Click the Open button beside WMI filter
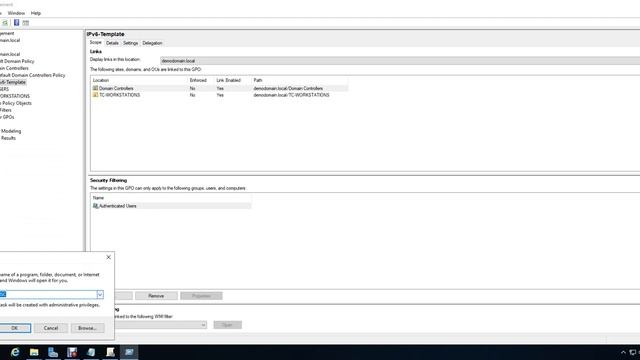 click(x=227, y=325)
